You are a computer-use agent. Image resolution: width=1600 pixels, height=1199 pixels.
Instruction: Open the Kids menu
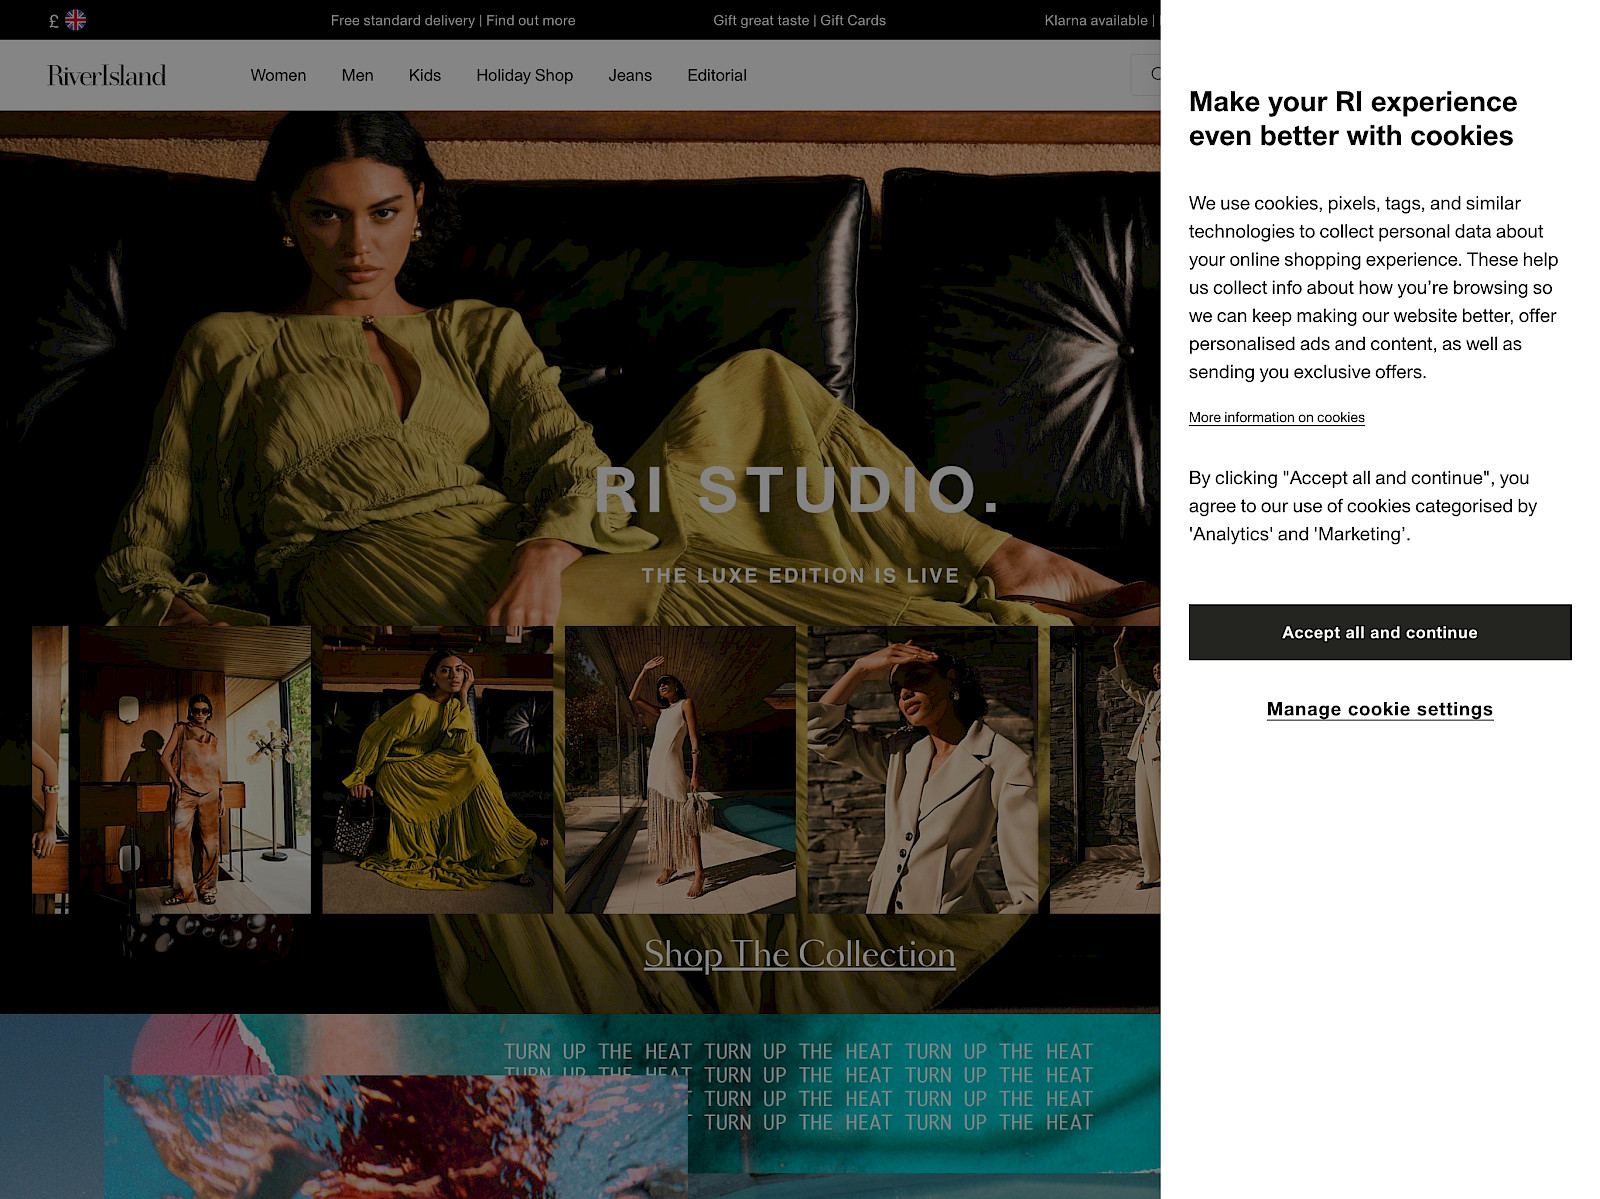pyautogui.click(x=424, y=75)
